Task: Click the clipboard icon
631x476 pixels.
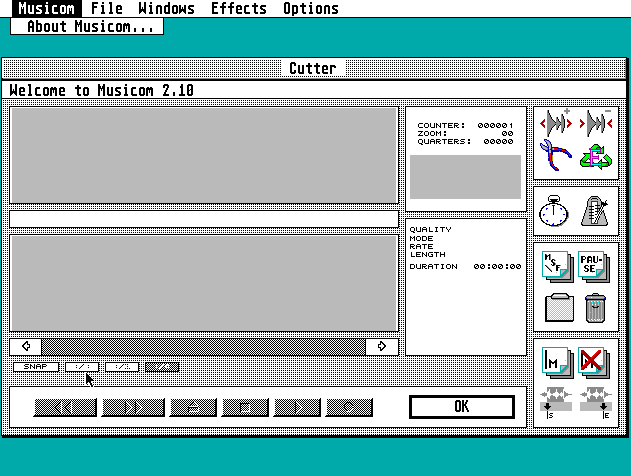Action: point(559,307)
